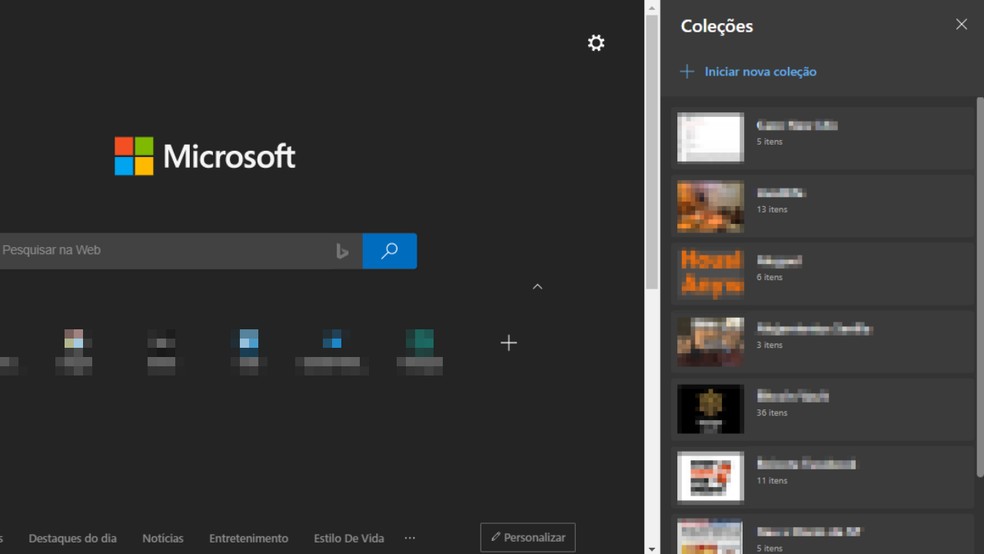Open the collection with 11 itens
The image size is (984, 554).
click(822, 477)
